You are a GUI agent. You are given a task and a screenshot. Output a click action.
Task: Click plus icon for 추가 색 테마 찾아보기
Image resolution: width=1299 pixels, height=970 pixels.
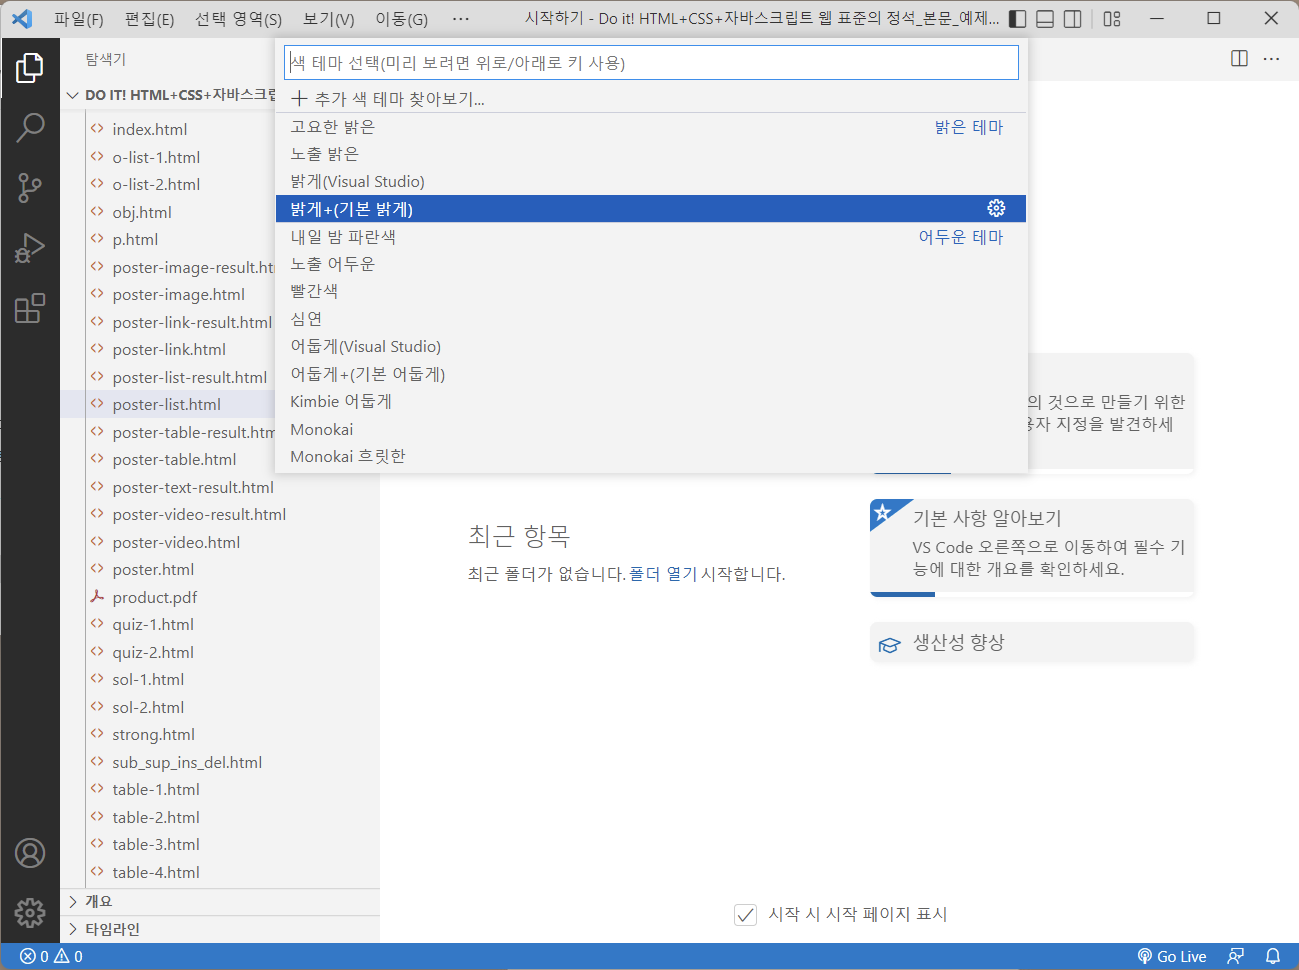point(299,98)
